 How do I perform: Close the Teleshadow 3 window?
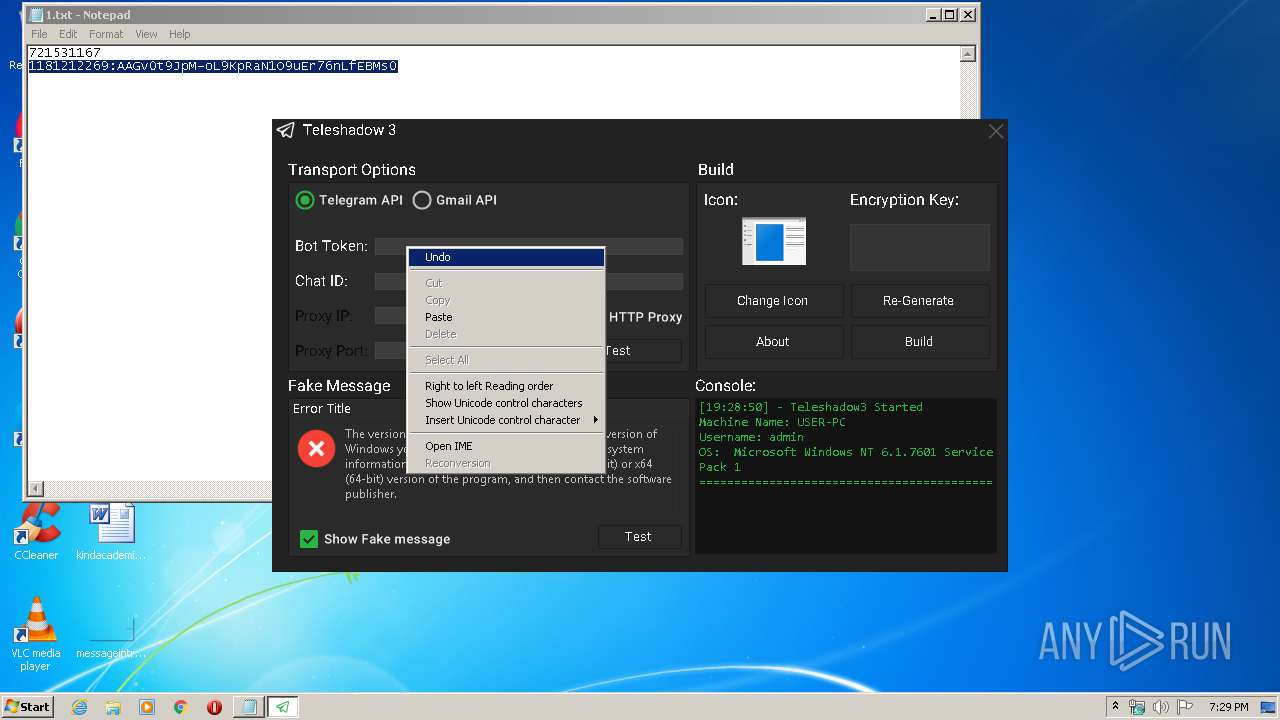[995, 131]
